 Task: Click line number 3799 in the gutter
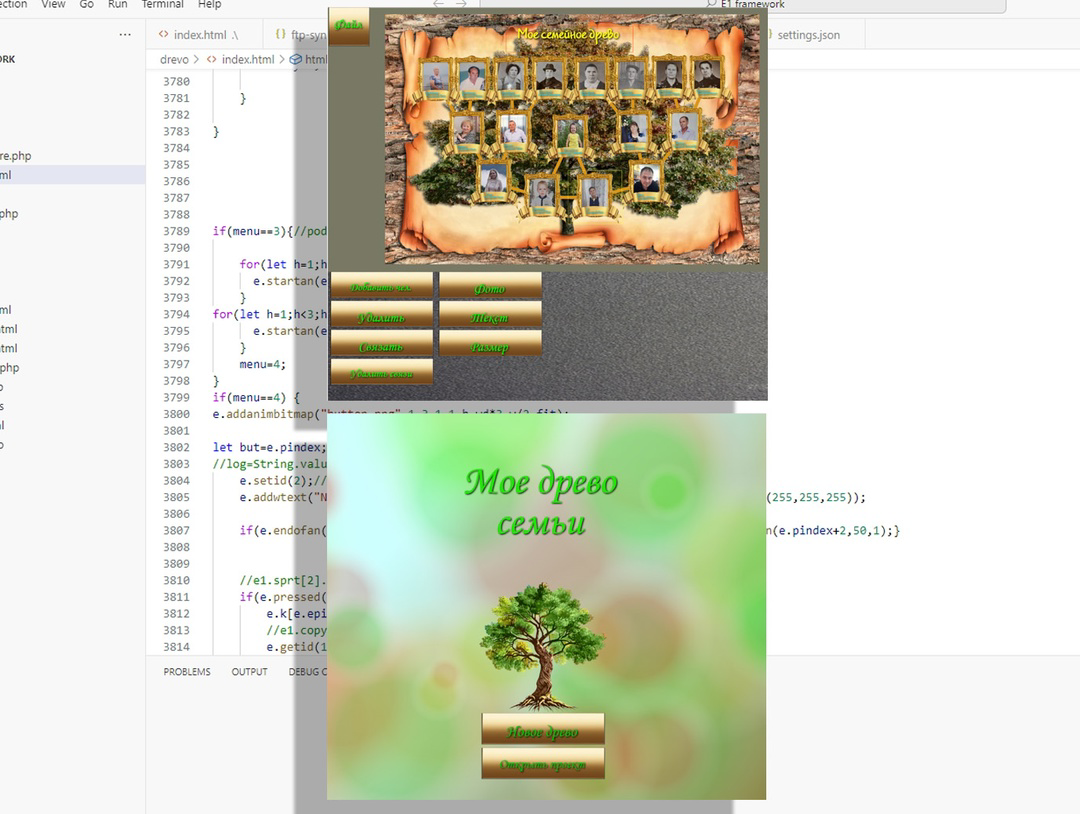coord(176,397)
